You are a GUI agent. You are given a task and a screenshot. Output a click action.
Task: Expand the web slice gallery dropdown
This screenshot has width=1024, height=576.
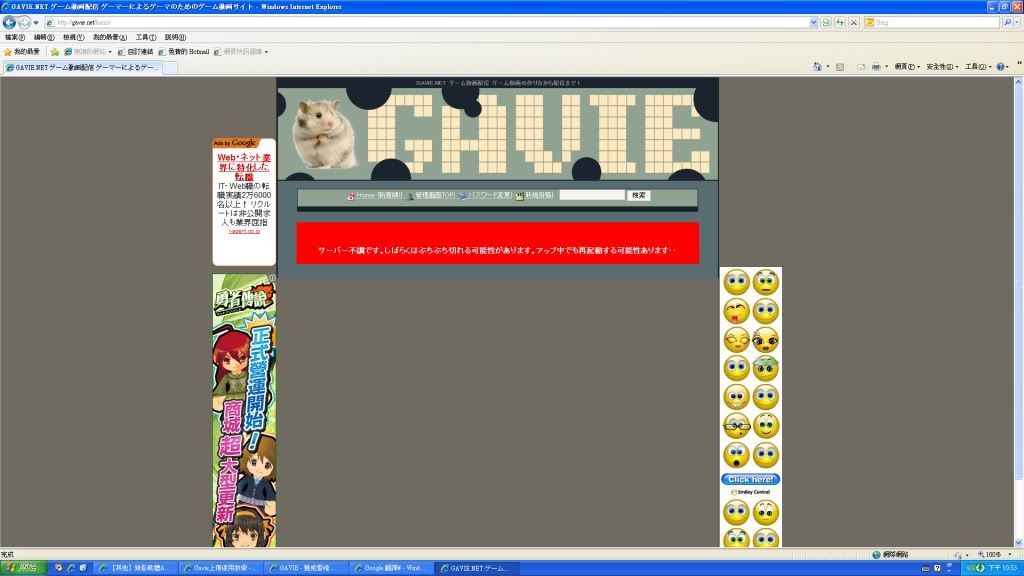266,52
